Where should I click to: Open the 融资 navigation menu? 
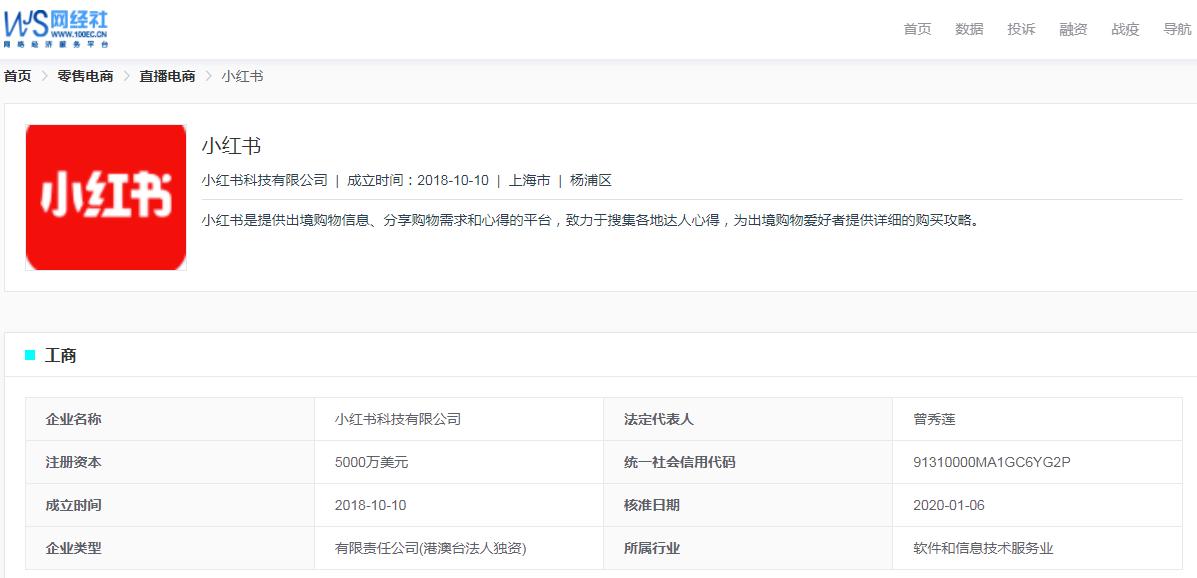point(1072,29)
